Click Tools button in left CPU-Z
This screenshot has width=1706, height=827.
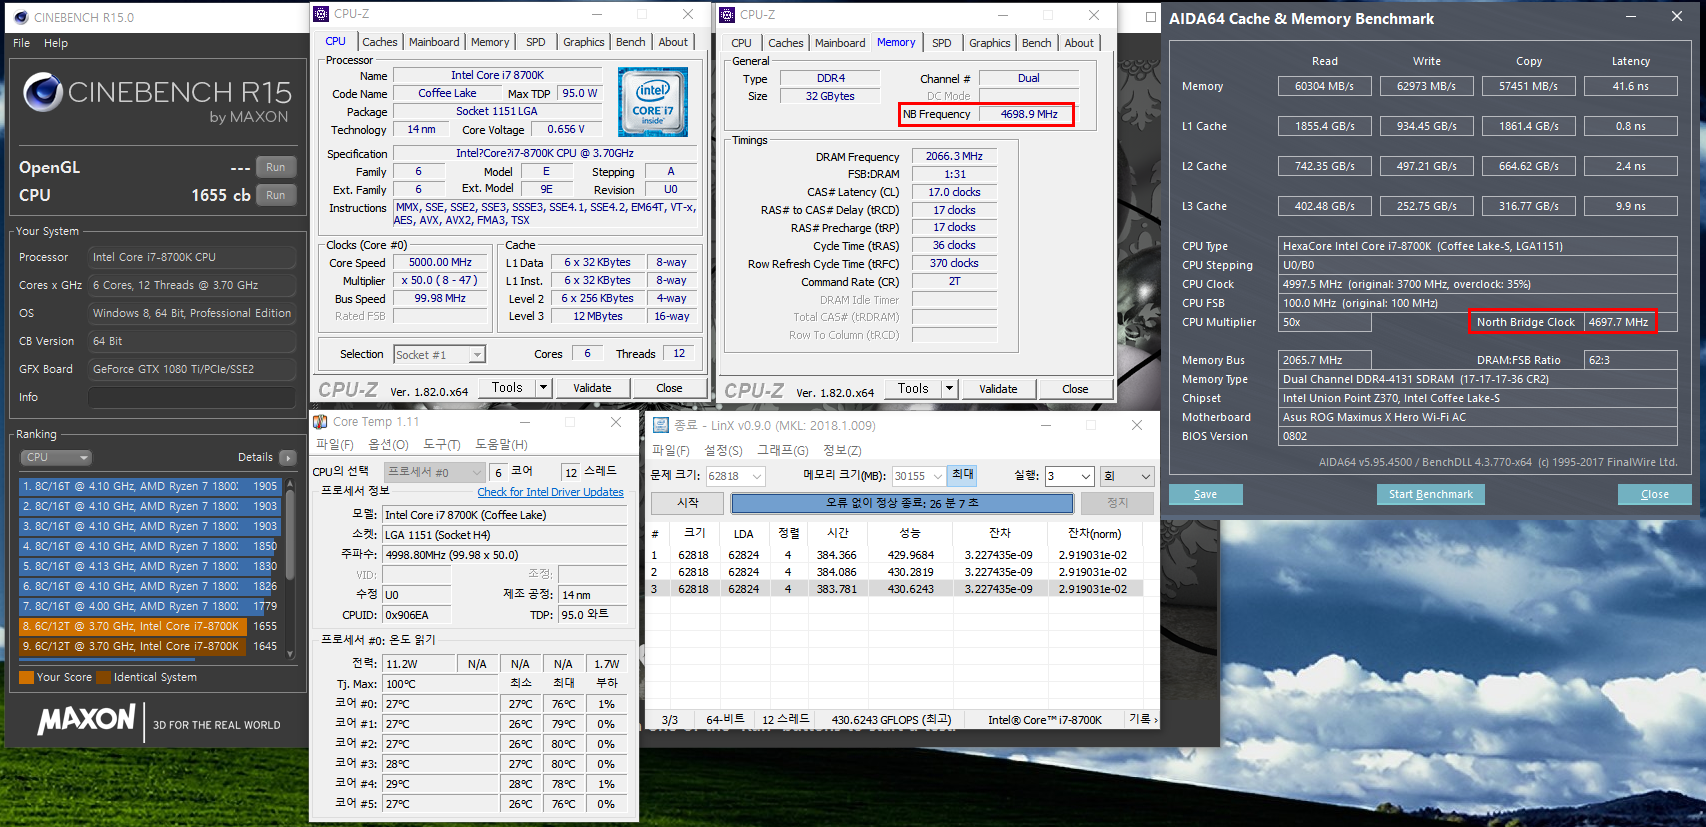(507, 388)
